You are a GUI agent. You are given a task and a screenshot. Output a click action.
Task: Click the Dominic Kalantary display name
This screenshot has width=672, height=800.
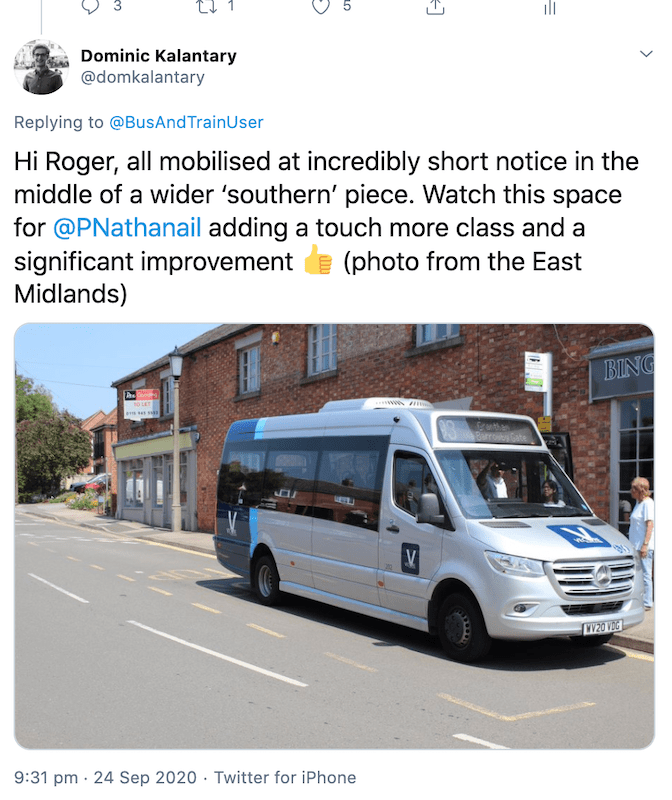pos(159,56)
